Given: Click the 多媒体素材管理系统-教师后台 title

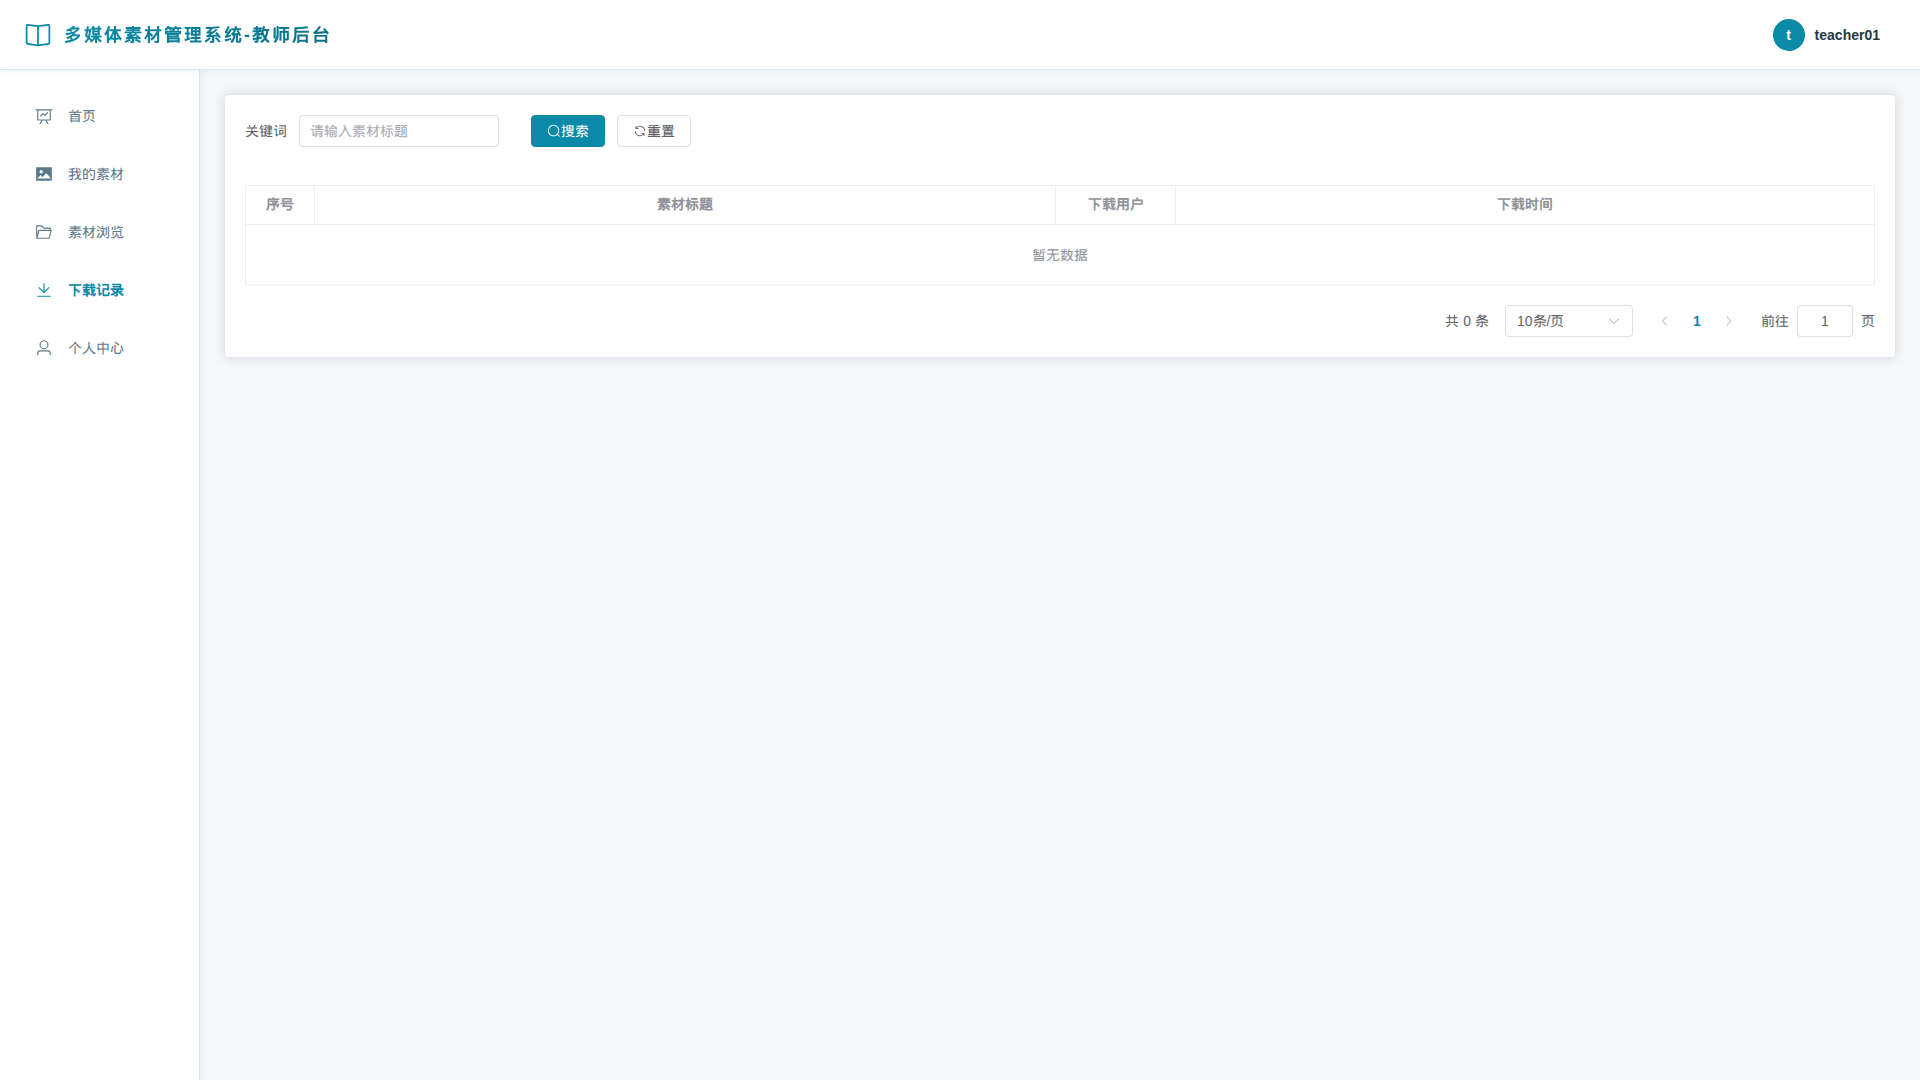Looking at the screenshot, I should coord(197,35).
